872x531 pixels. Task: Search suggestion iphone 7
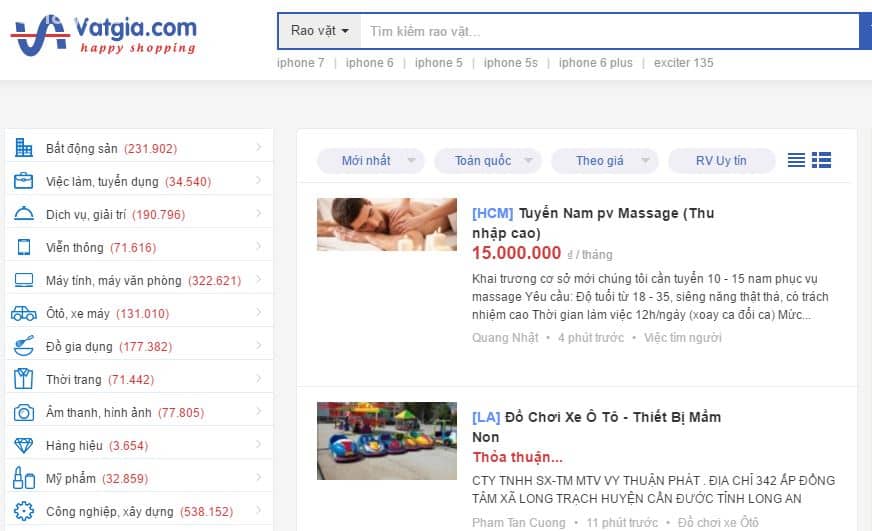tap(300, 63)
